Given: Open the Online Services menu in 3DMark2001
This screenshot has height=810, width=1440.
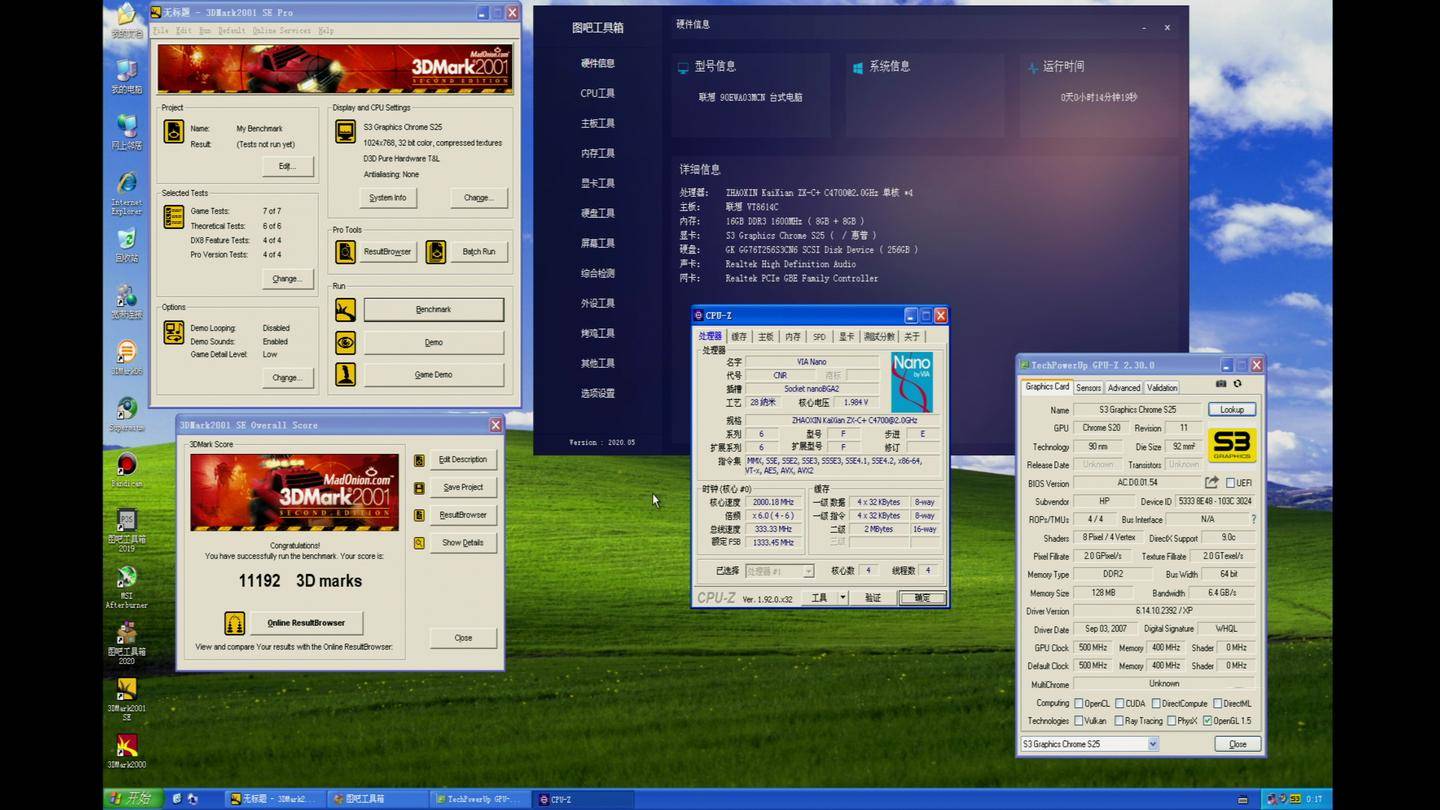Looking at the screenshot, I should pyautogui.click(x=281, y=31).
